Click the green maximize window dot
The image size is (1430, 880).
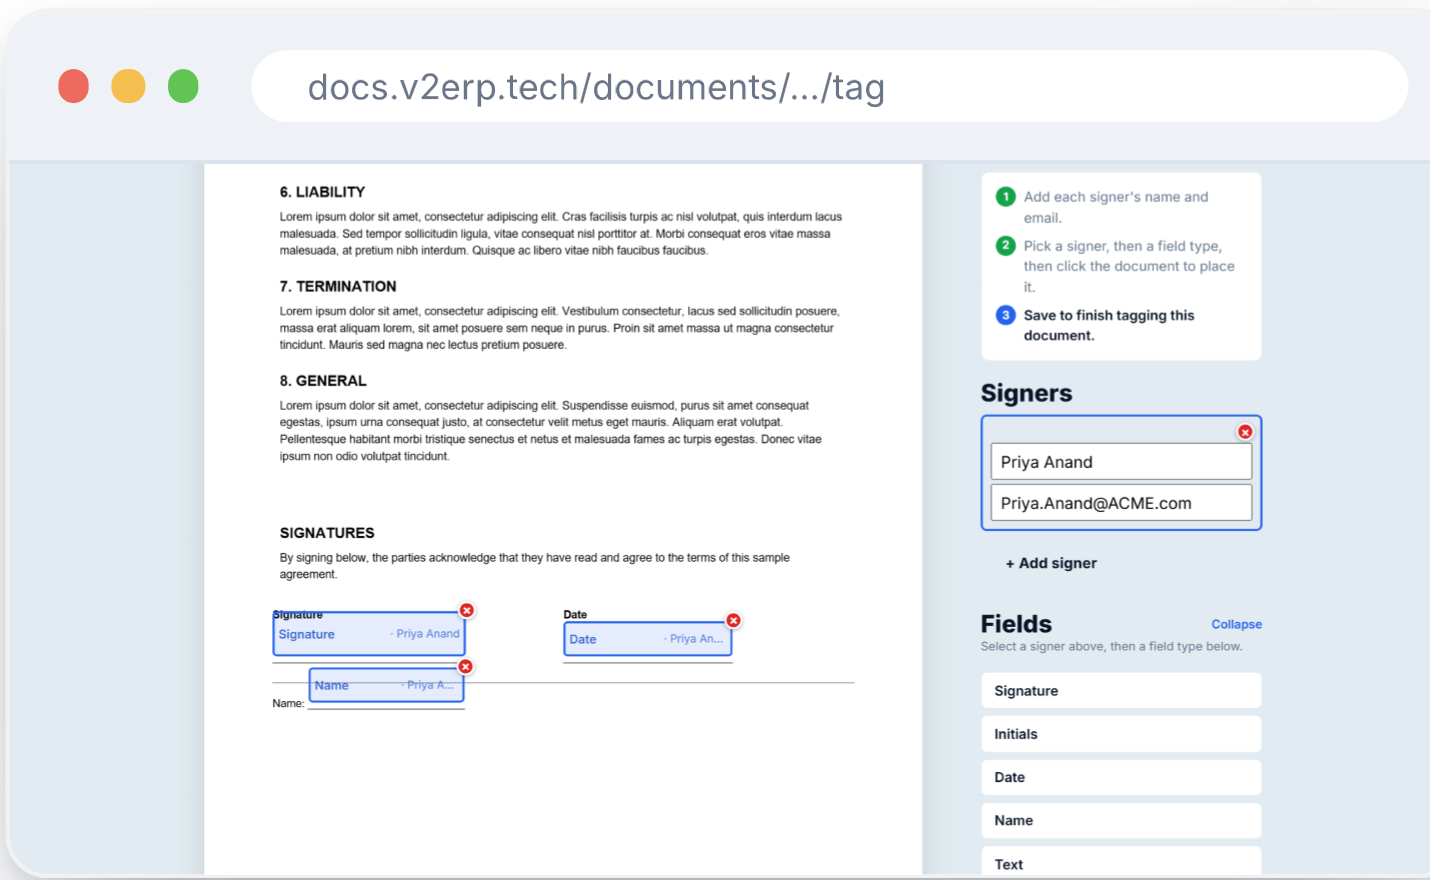coord(183,86)
